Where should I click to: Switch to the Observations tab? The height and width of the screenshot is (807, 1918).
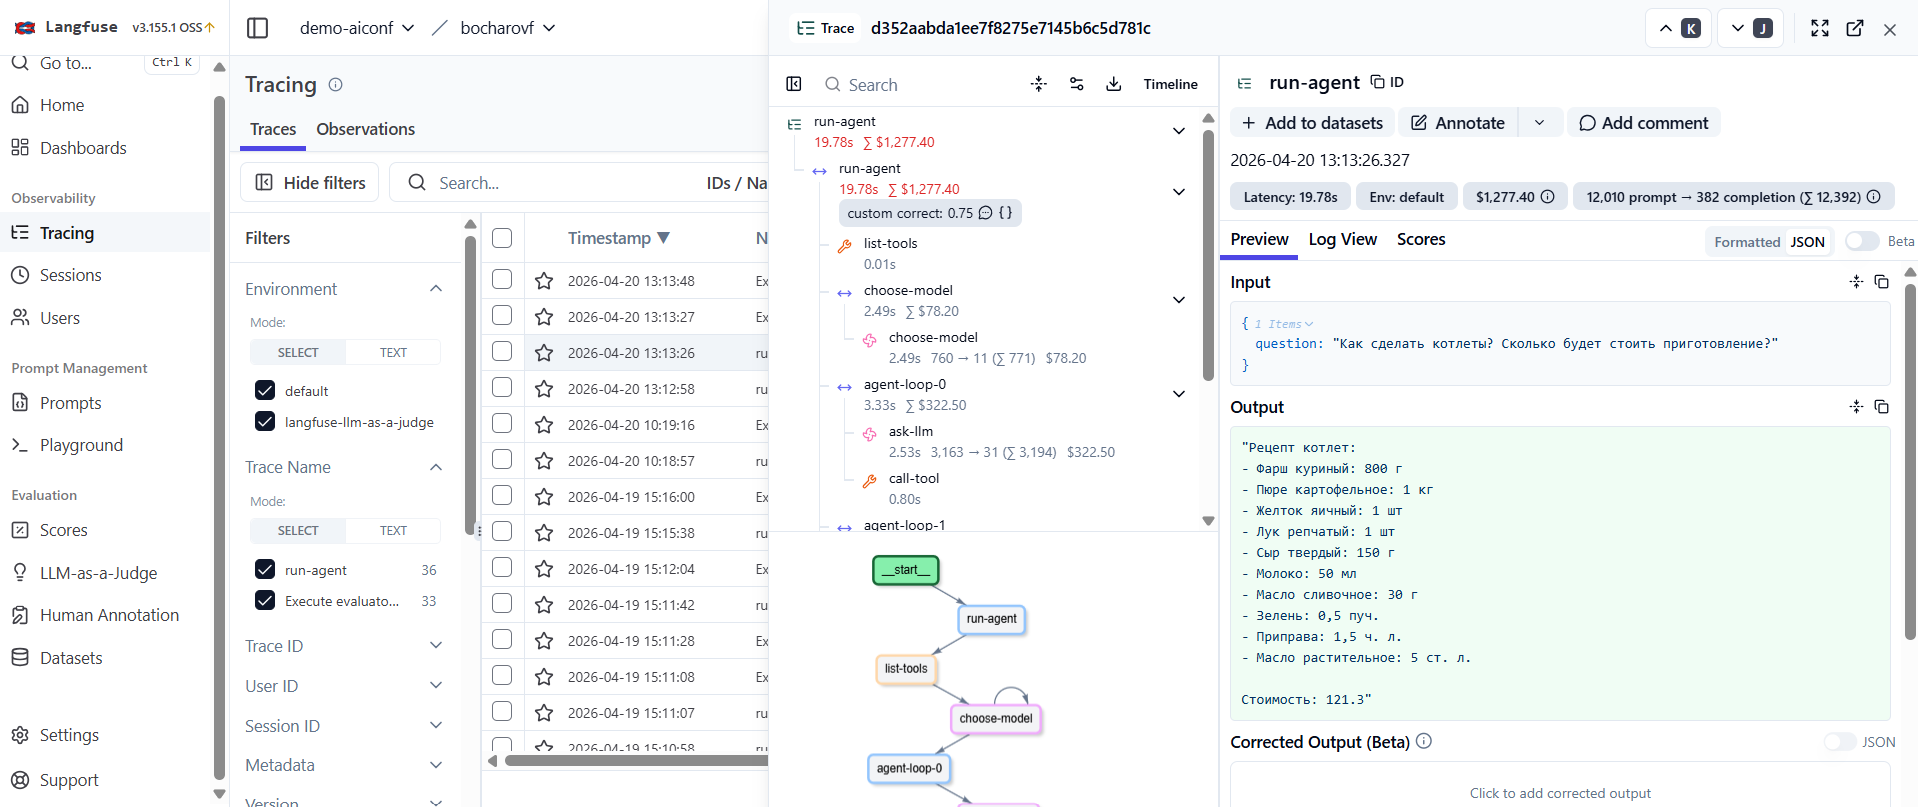[365, 129]
